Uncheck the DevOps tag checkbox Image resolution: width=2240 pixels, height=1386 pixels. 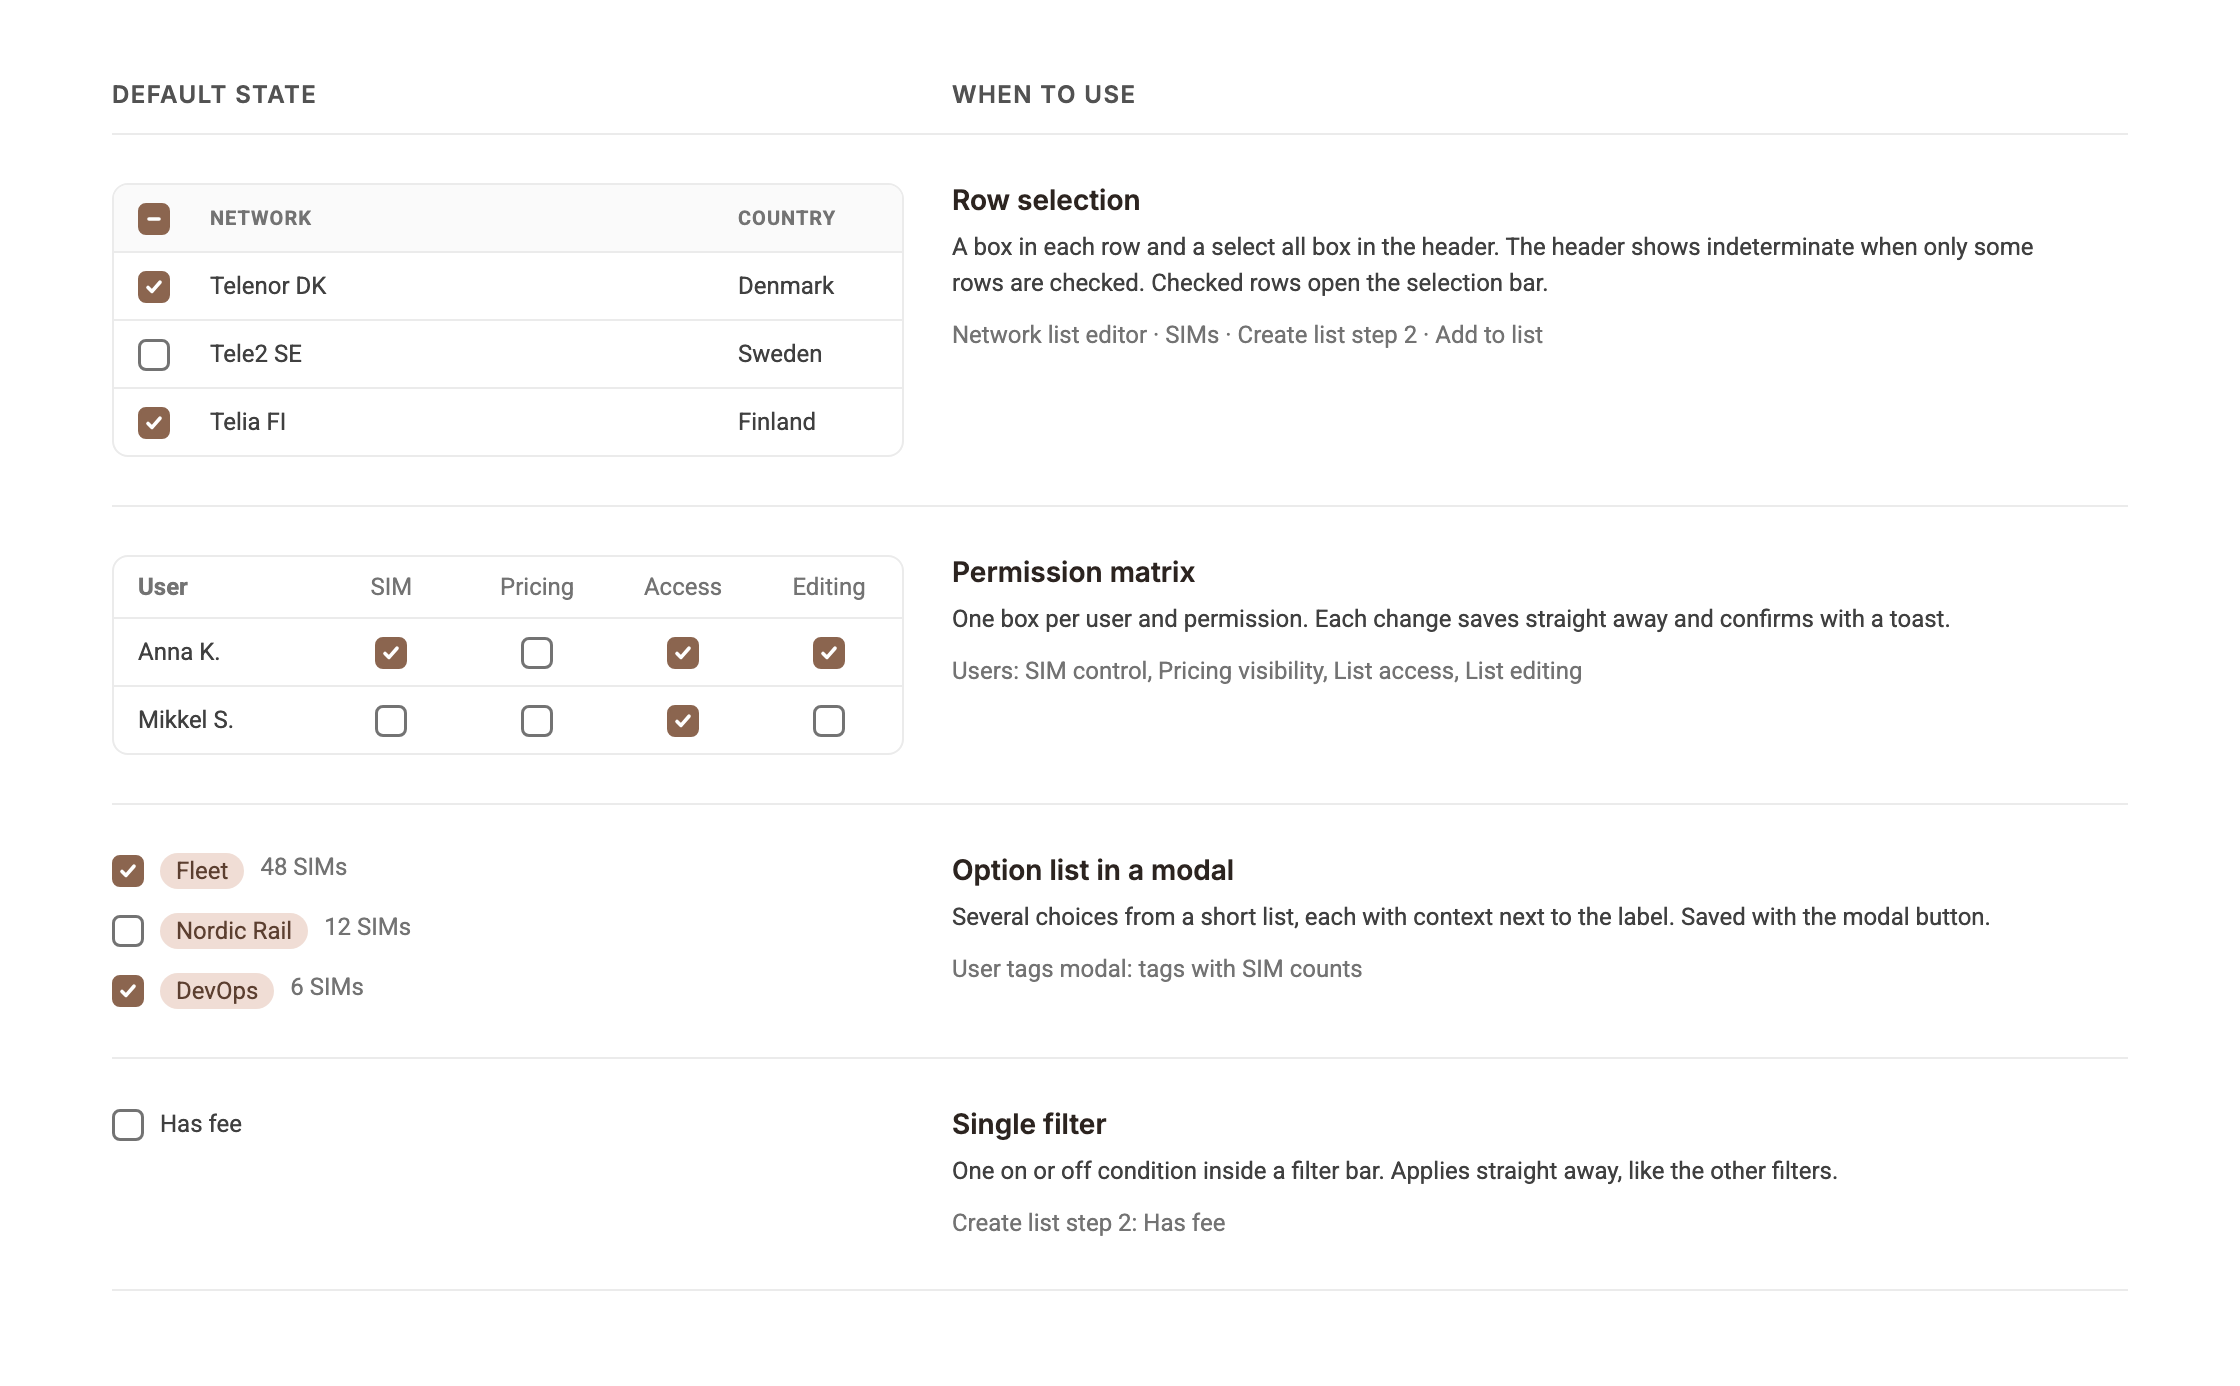(x=128, y=990)
